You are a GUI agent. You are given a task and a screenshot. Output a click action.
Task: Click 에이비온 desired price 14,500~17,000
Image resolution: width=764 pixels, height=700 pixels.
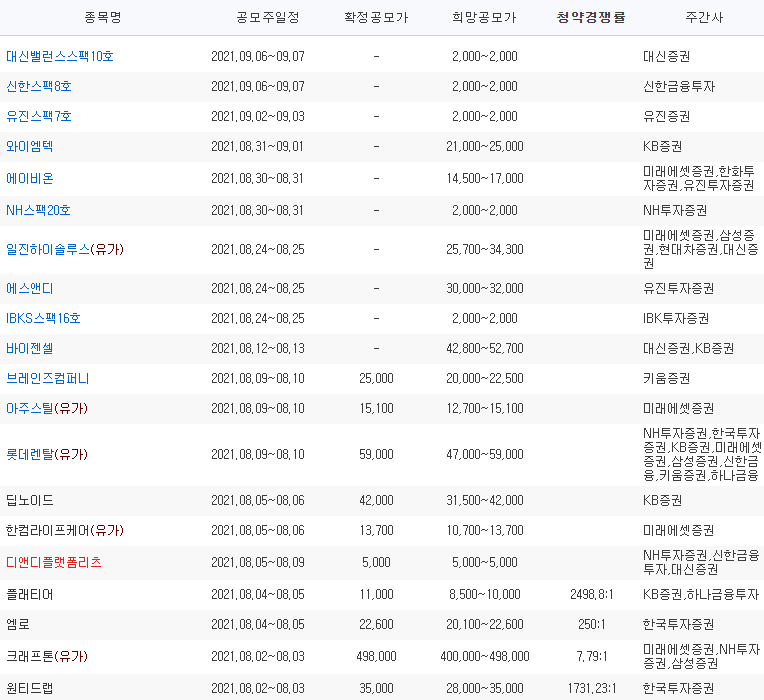pos(485,179)
